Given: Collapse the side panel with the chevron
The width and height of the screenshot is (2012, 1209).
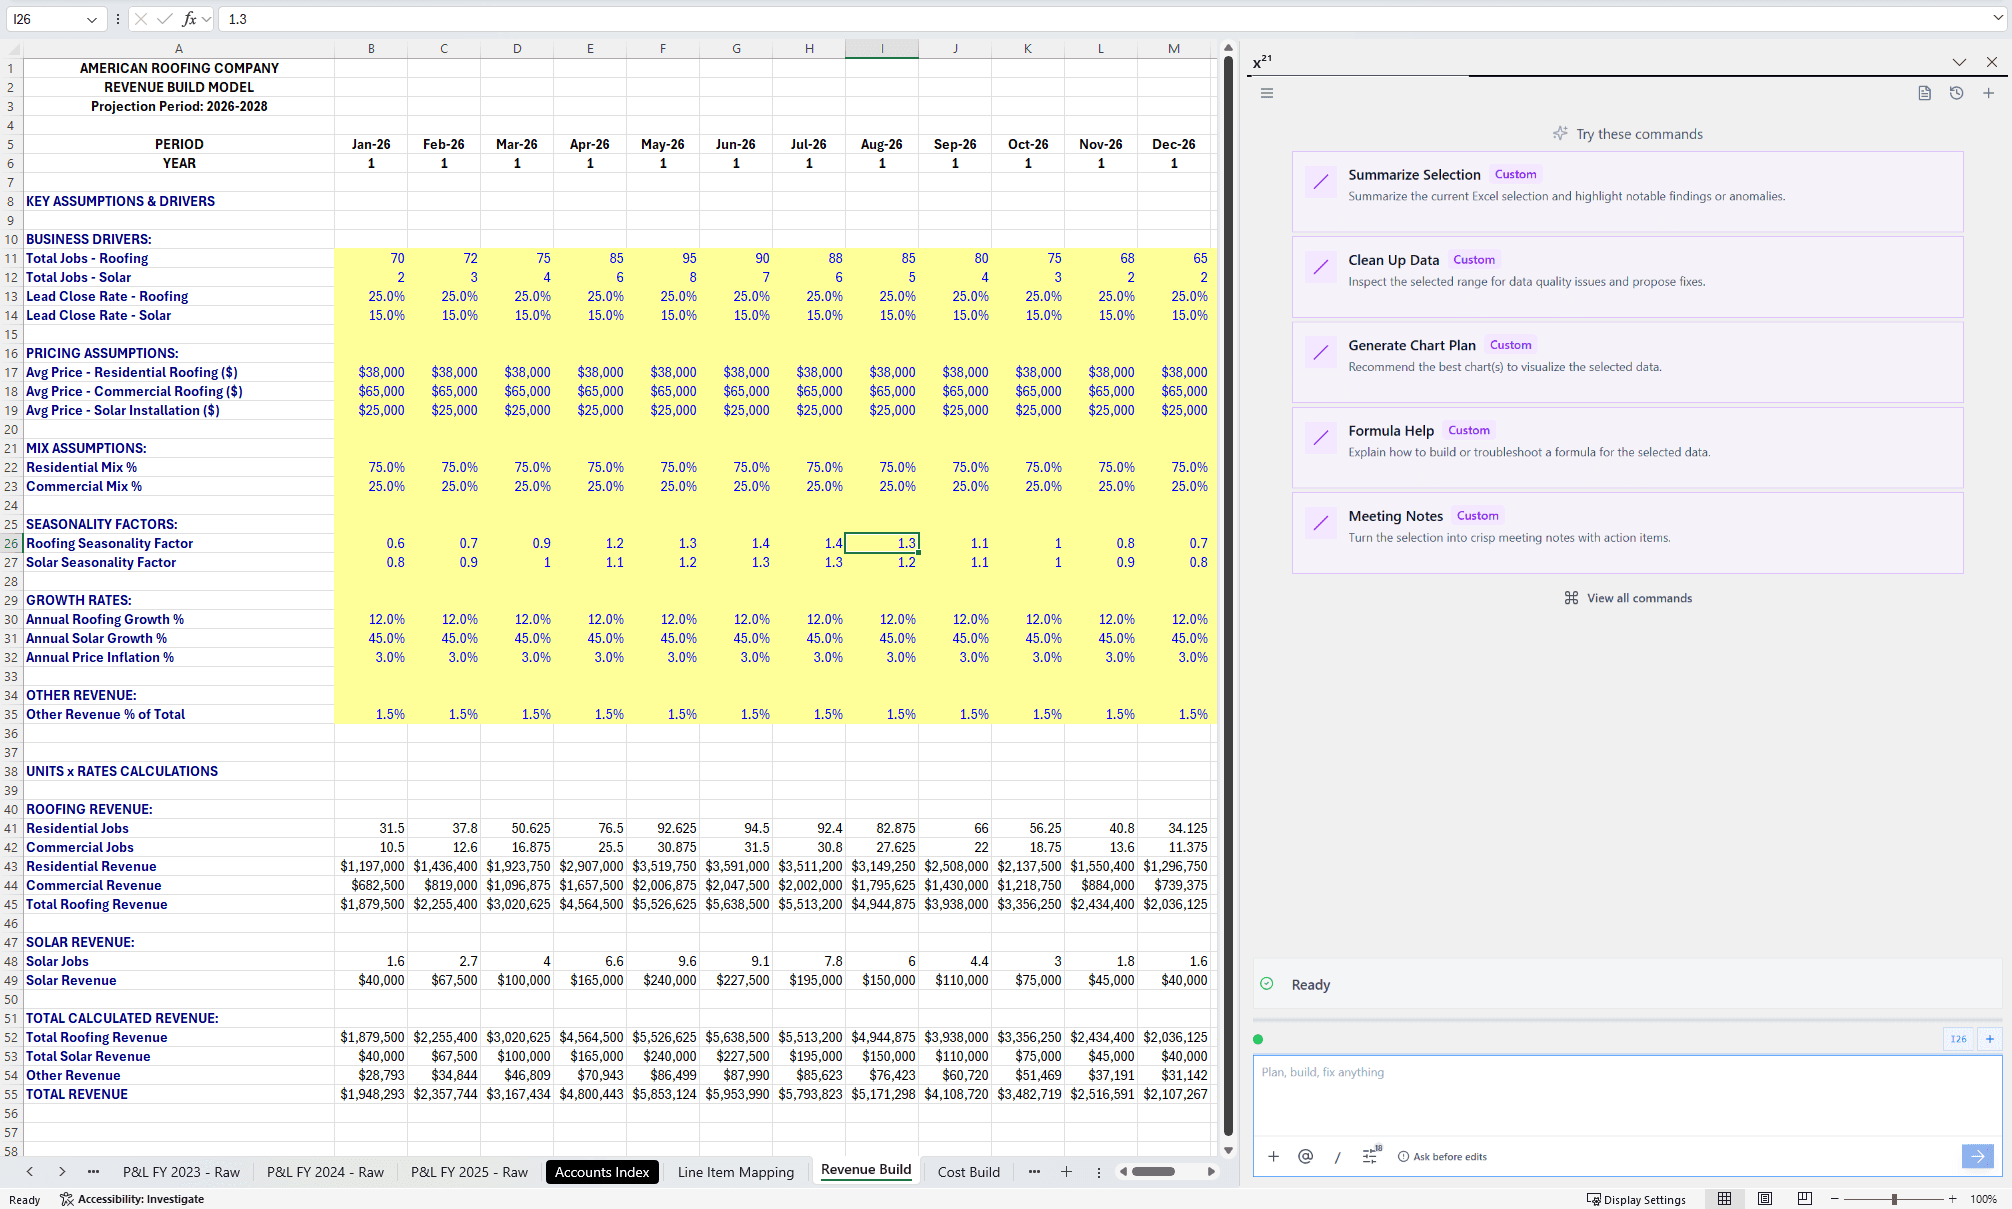Looking at the screenshot, I should [1959, 62].
